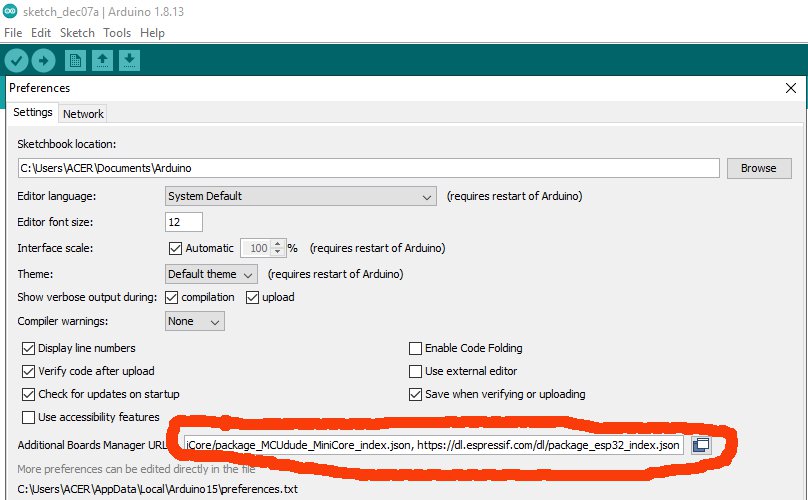The height and width of the screenshot is (500, 808).
Task: Open the Sketch menu
Action: click(77, 33)
